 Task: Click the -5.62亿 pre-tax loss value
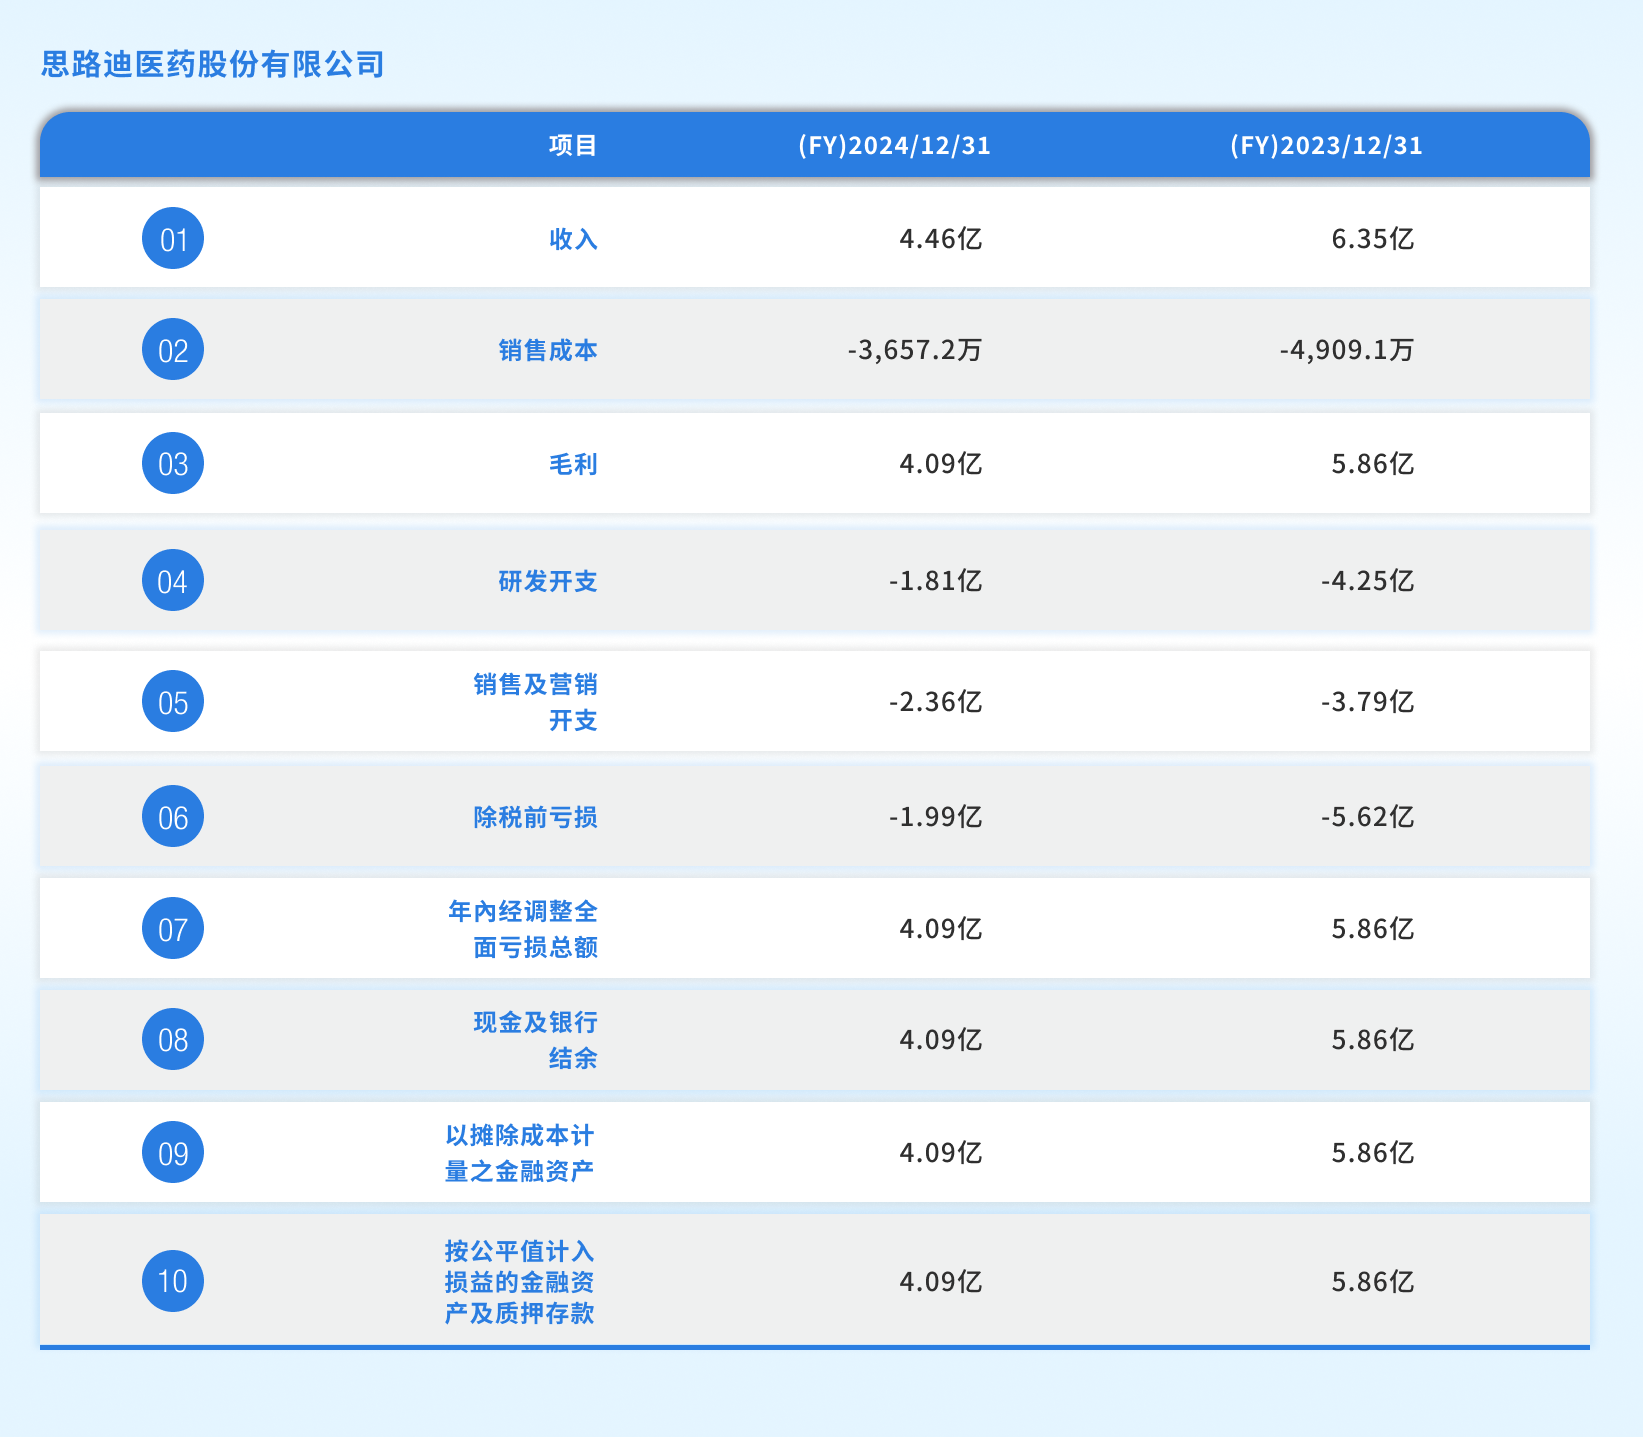[x=1368, y=817]
